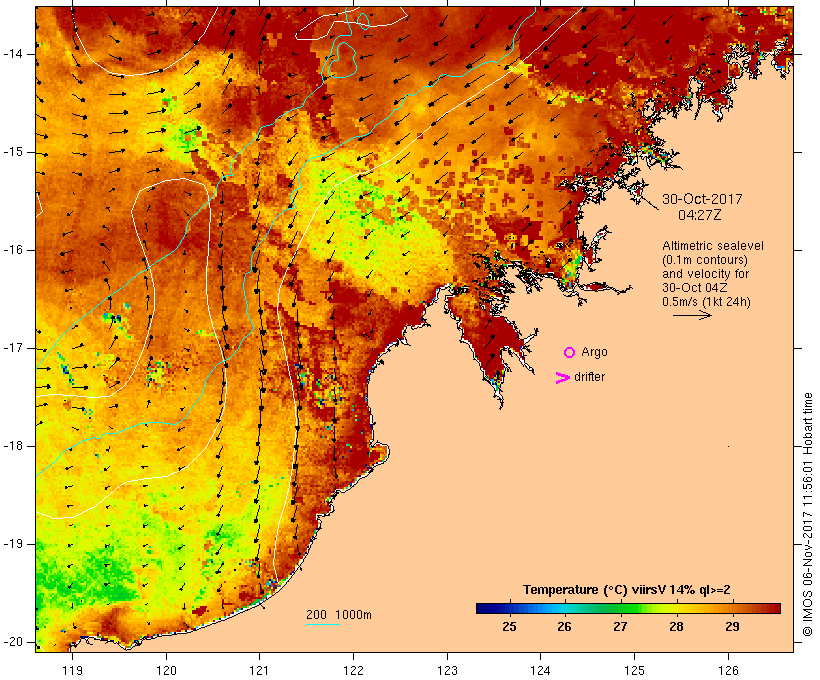Viewport: 820px width, 680px height.
Task: Click the longitude label '125'
Action: 635,670
